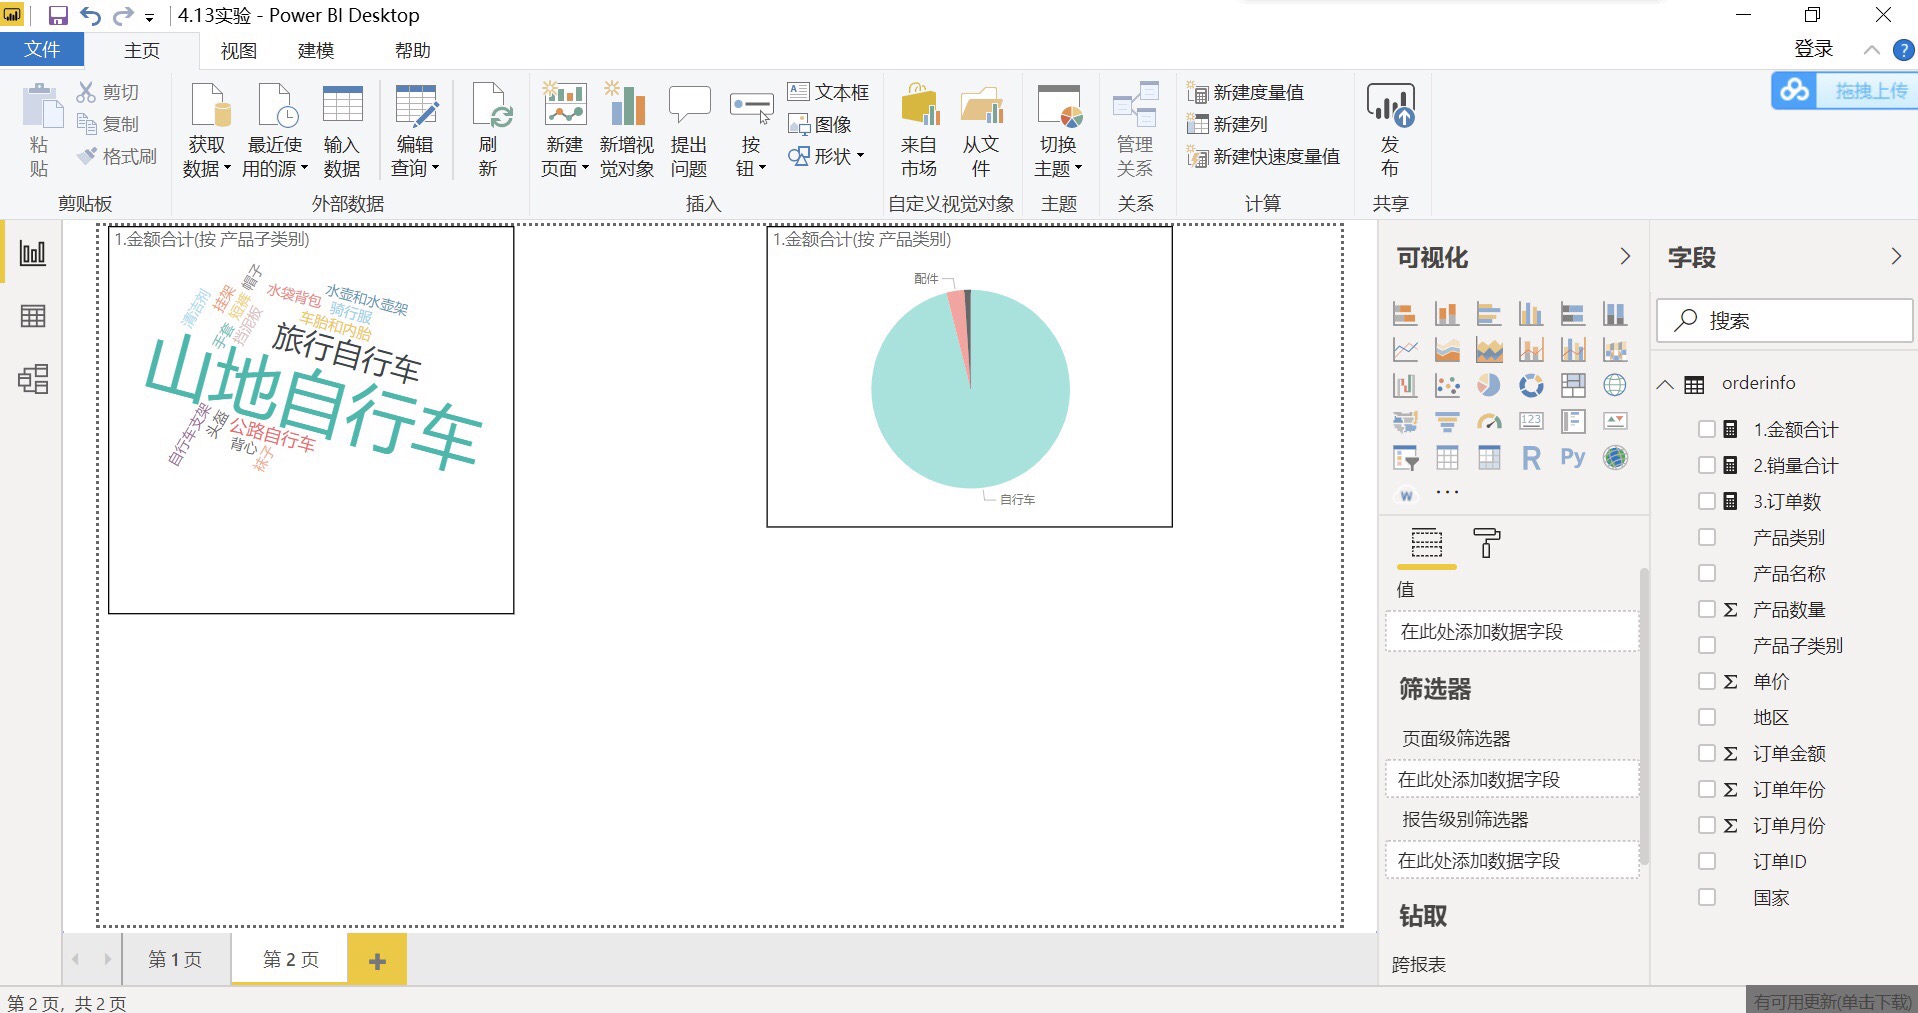
Task: Add a new page with plus button
Action: 377,960
